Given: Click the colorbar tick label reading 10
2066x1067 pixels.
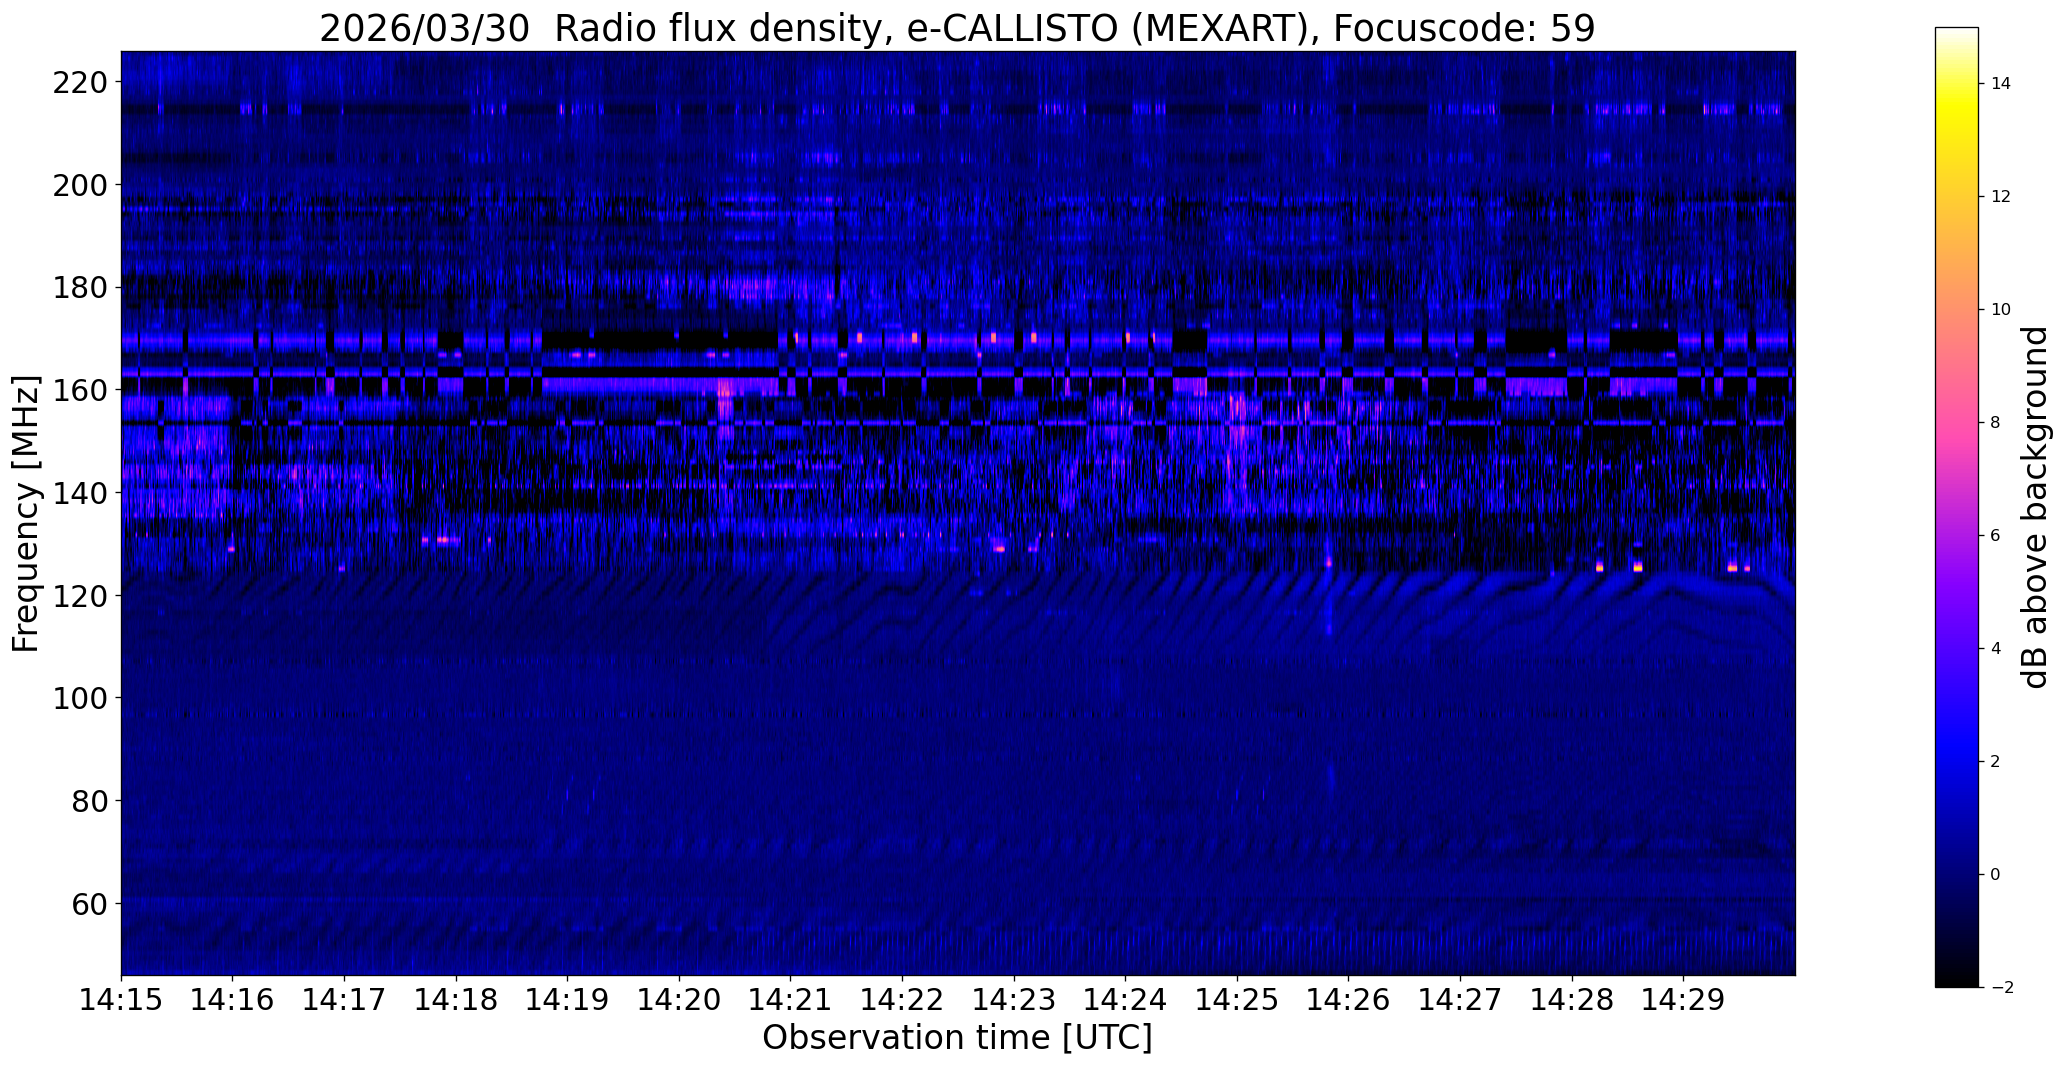Looking at the screenshot, I should click(2001, 310).
